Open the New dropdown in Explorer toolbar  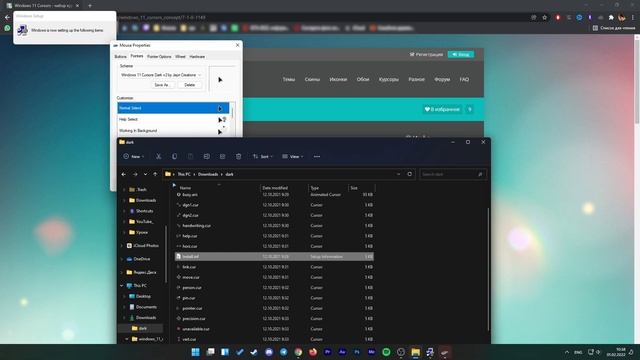pyautogui.click(x=134, y=156)
